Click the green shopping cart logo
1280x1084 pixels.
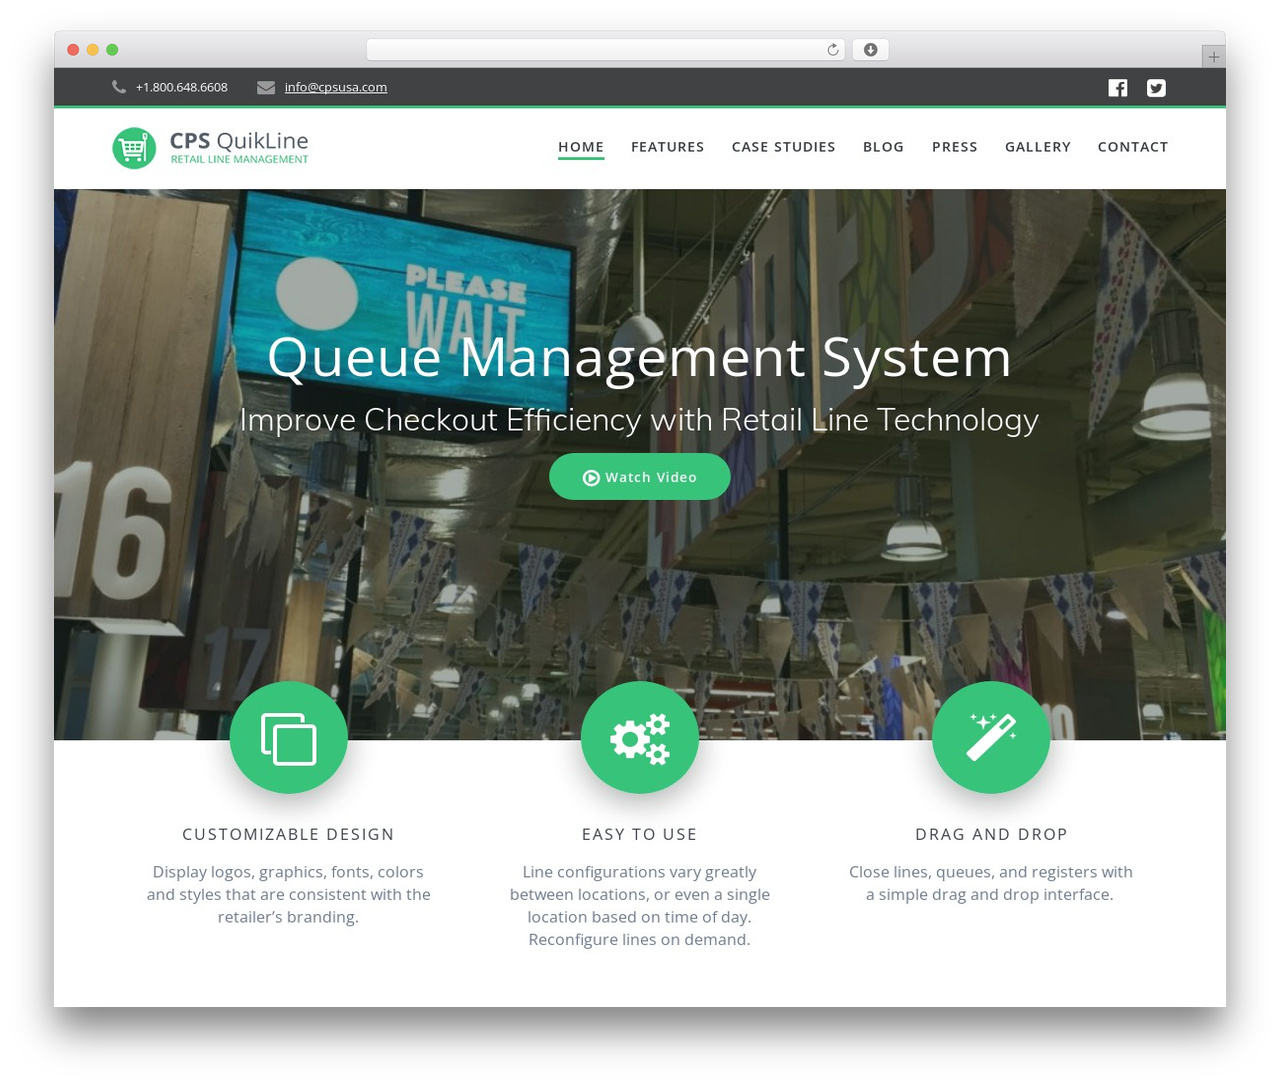(x=134, y=148)
